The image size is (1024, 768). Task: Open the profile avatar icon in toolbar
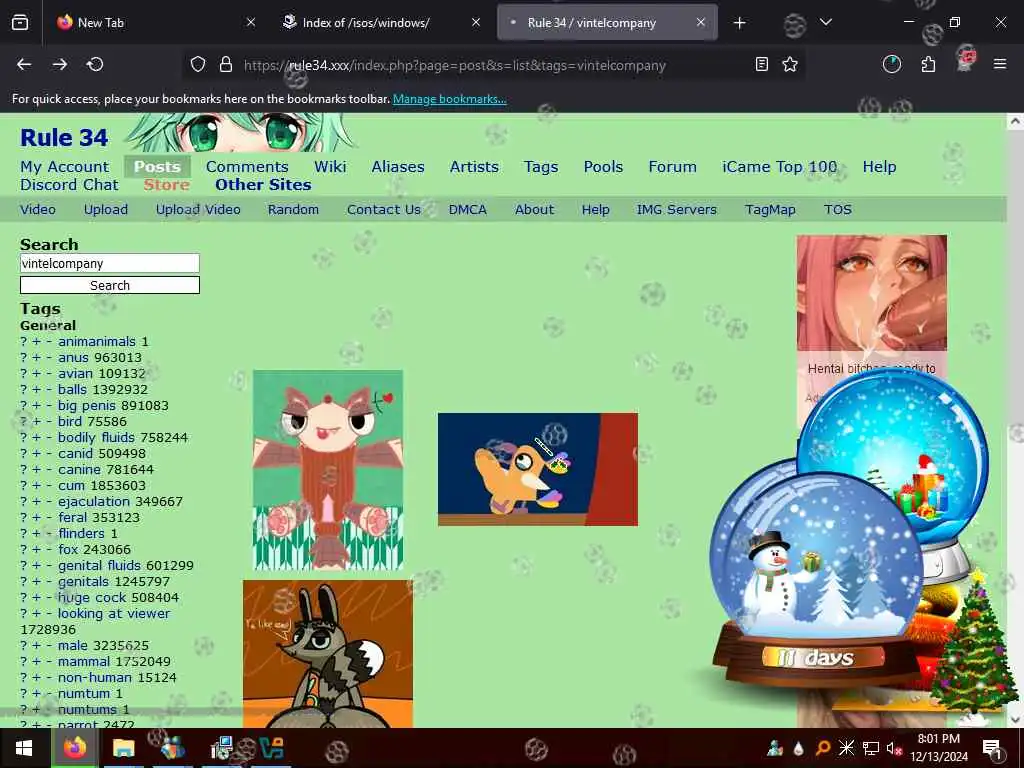pyautogui.click(x=965, y=59)
